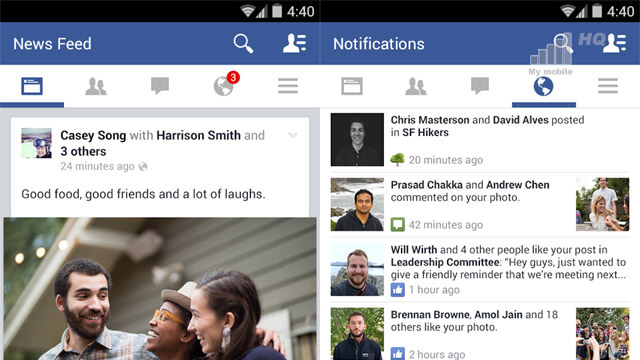Expand post options chevron on Casey Song's post
Viewport: 640px width, 360px height.
click(293, 135)
